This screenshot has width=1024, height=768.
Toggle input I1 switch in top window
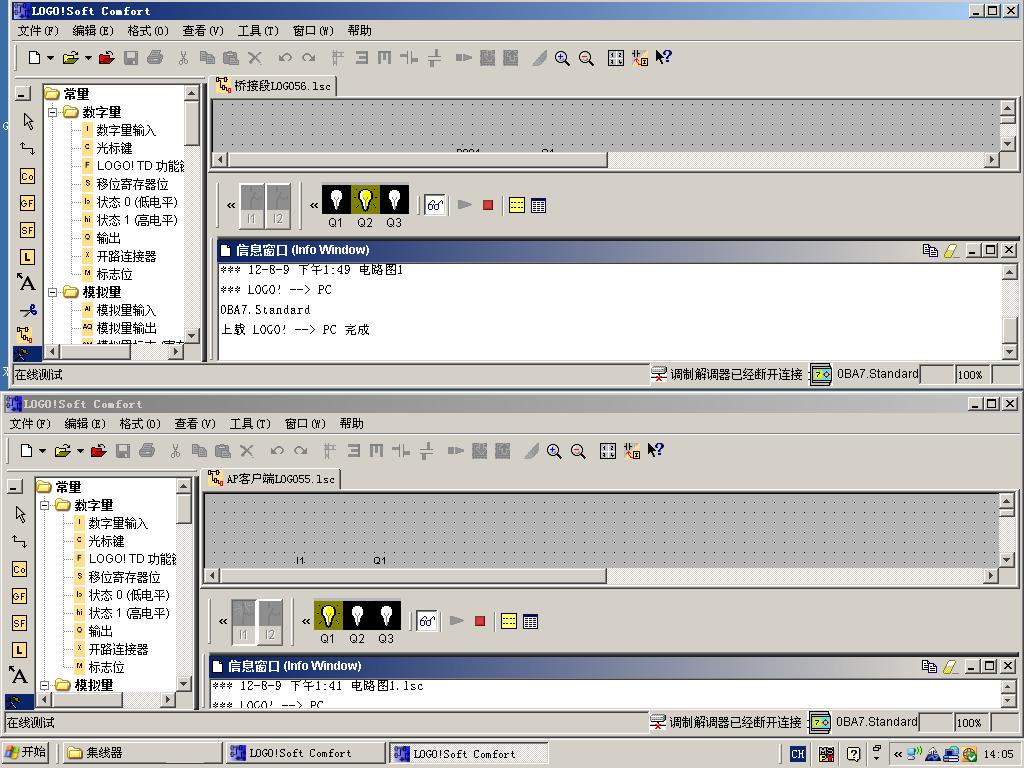coord(252,206)
